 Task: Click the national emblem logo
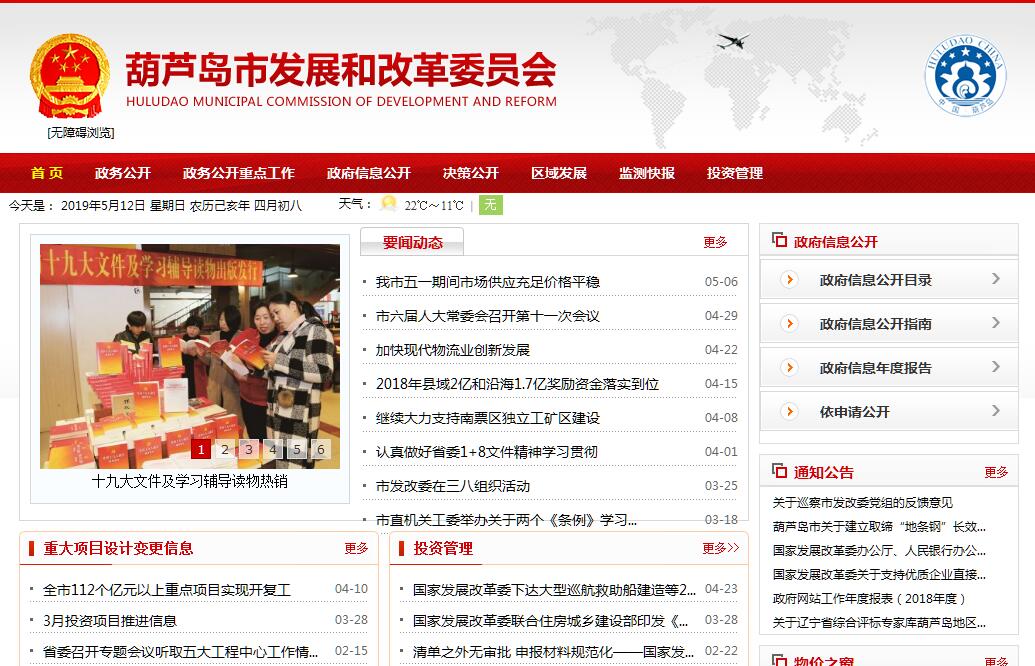[70, 76]
